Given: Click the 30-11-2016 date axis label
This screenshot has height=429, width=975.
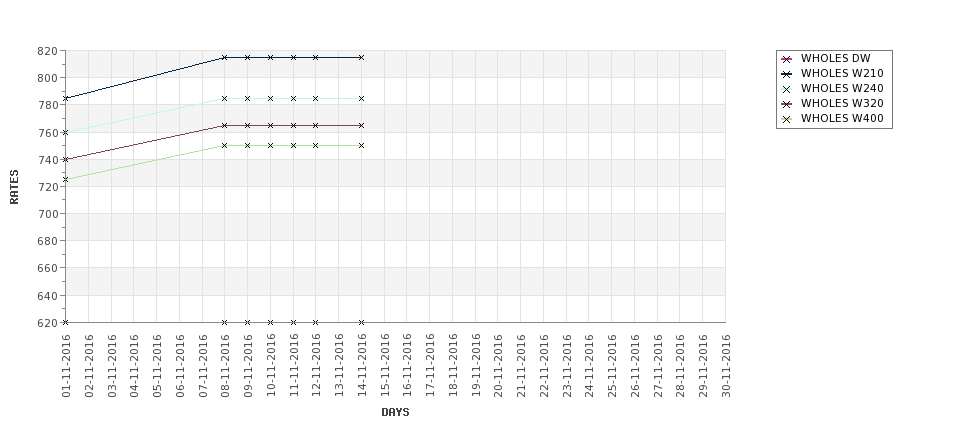Looking at the screenshot, I should [x=726, y=366].
